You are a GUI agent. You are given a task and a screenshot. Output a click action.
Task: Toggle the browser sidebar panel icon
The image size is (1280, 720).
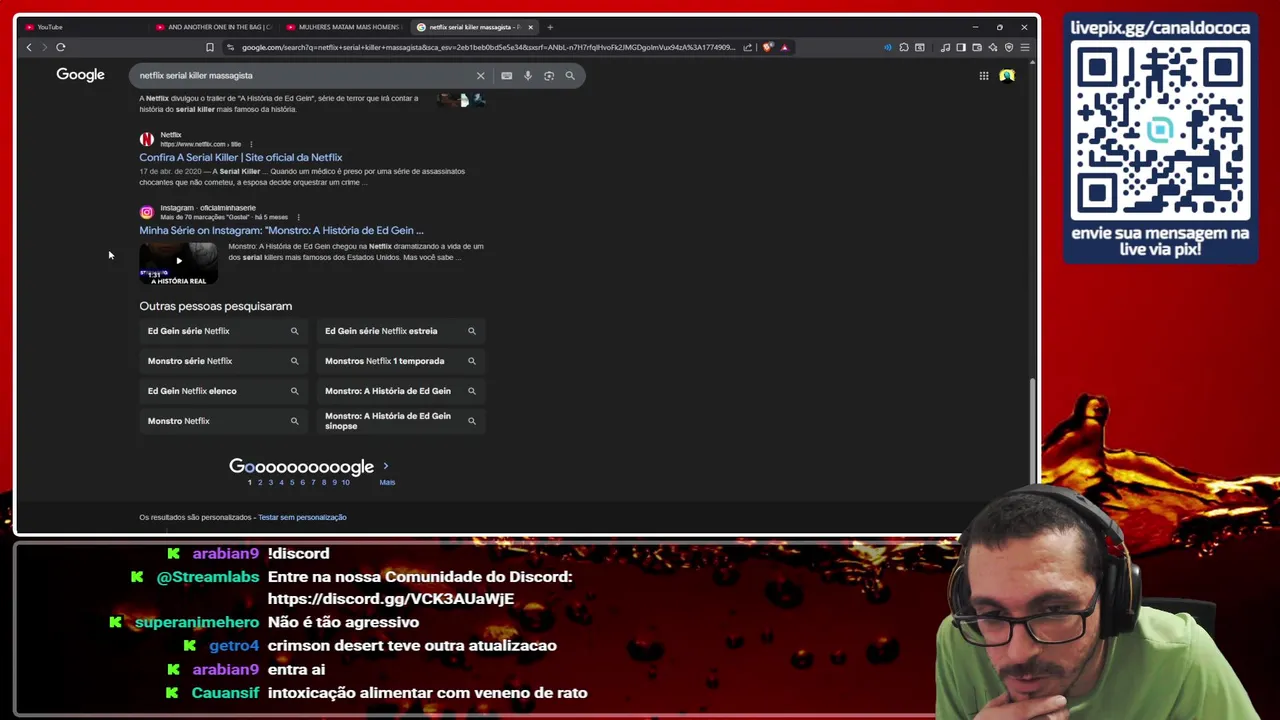[x=961, y=47]
